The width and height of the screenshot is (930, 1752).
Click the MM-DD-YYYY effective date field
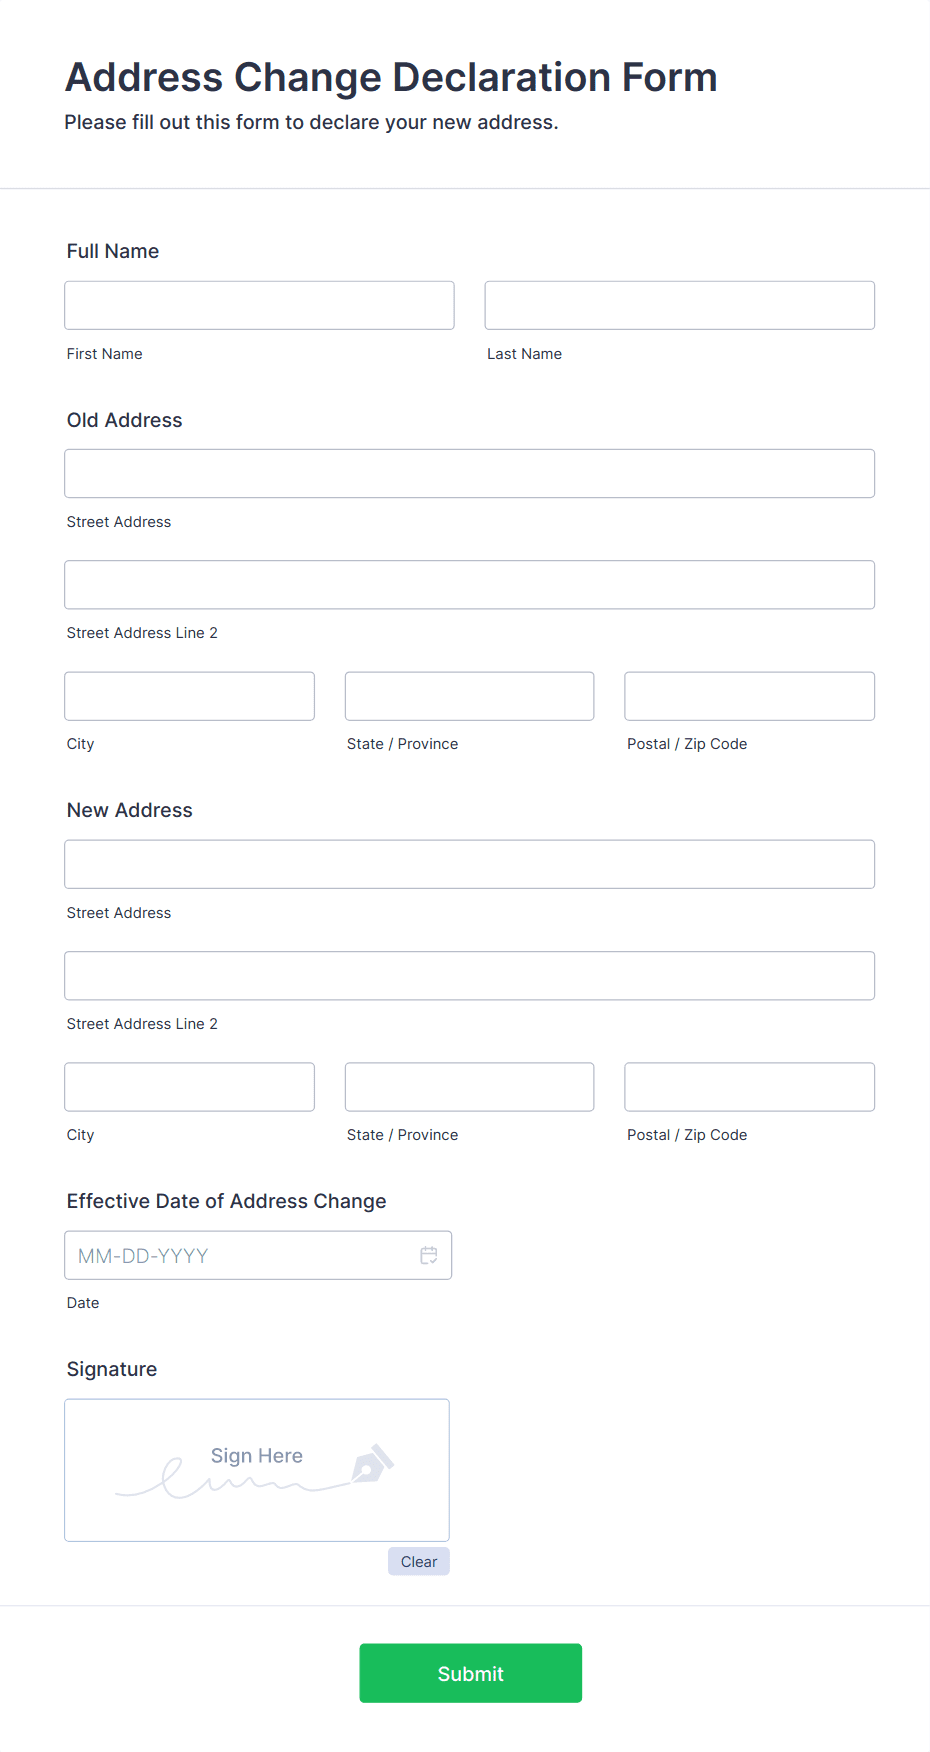point(240,1255)
